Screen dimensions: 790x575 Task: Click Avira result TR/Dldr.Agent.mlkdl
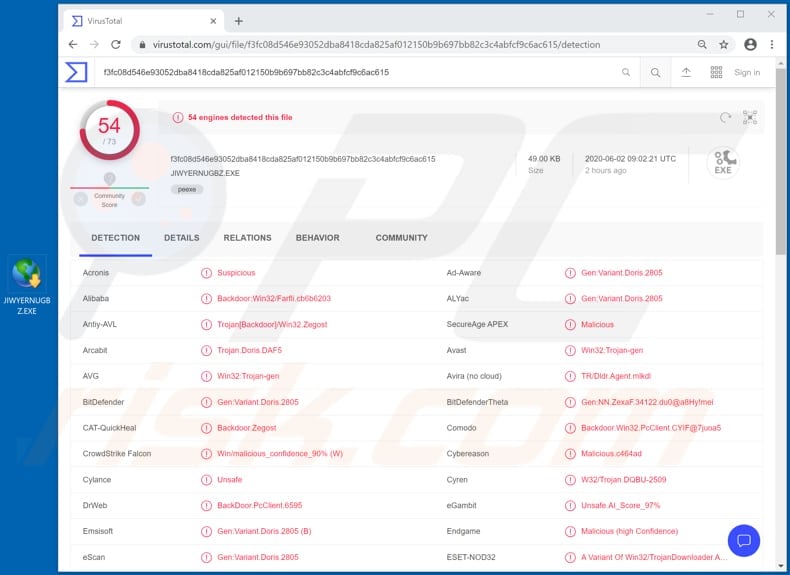[x=616, y=376]
